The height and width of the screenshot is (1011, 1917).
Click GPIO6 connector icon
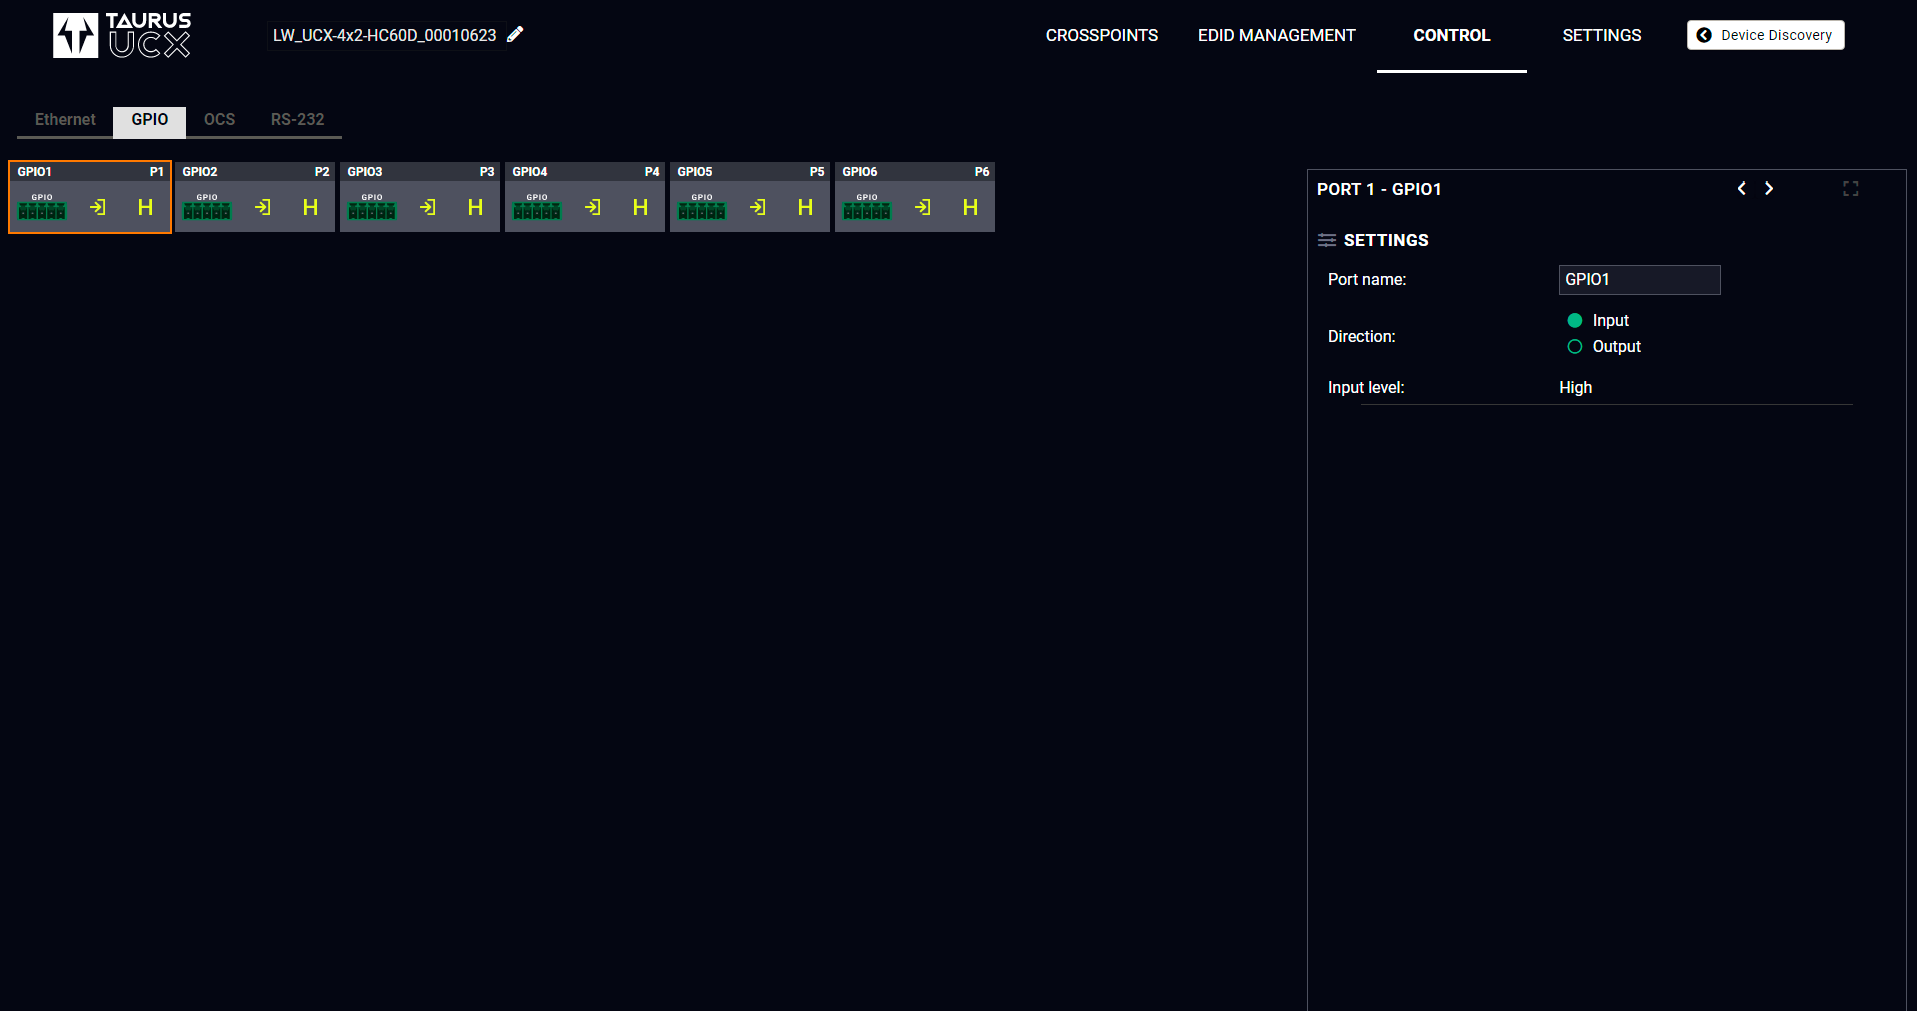pos(867,206)
